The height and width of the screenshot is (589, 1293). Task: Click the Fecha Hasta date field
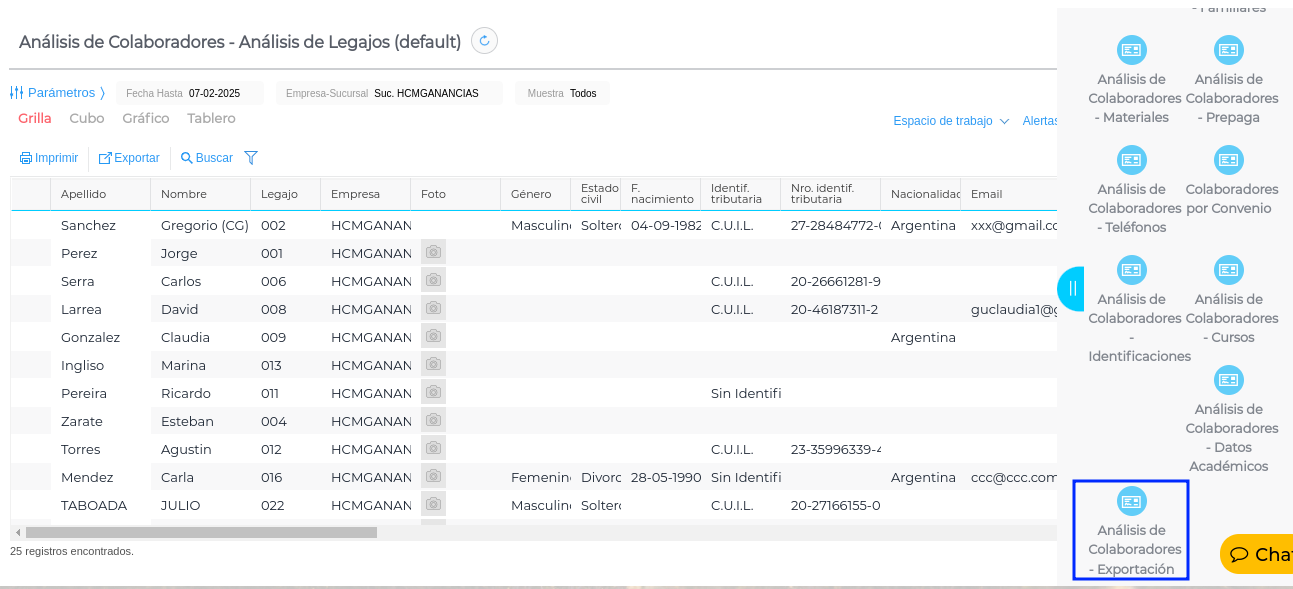click(x=214, y=93)
